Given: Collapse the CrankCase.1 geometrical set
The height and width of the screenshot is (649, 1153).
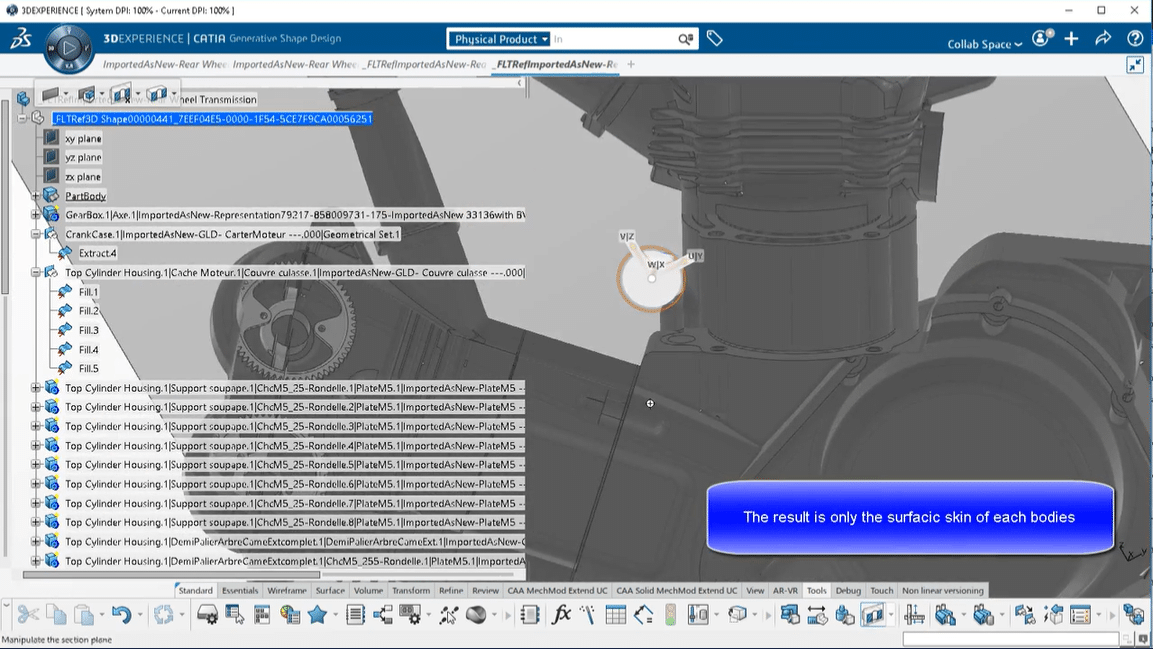Looking at the screenshot, I should point(35,234).
